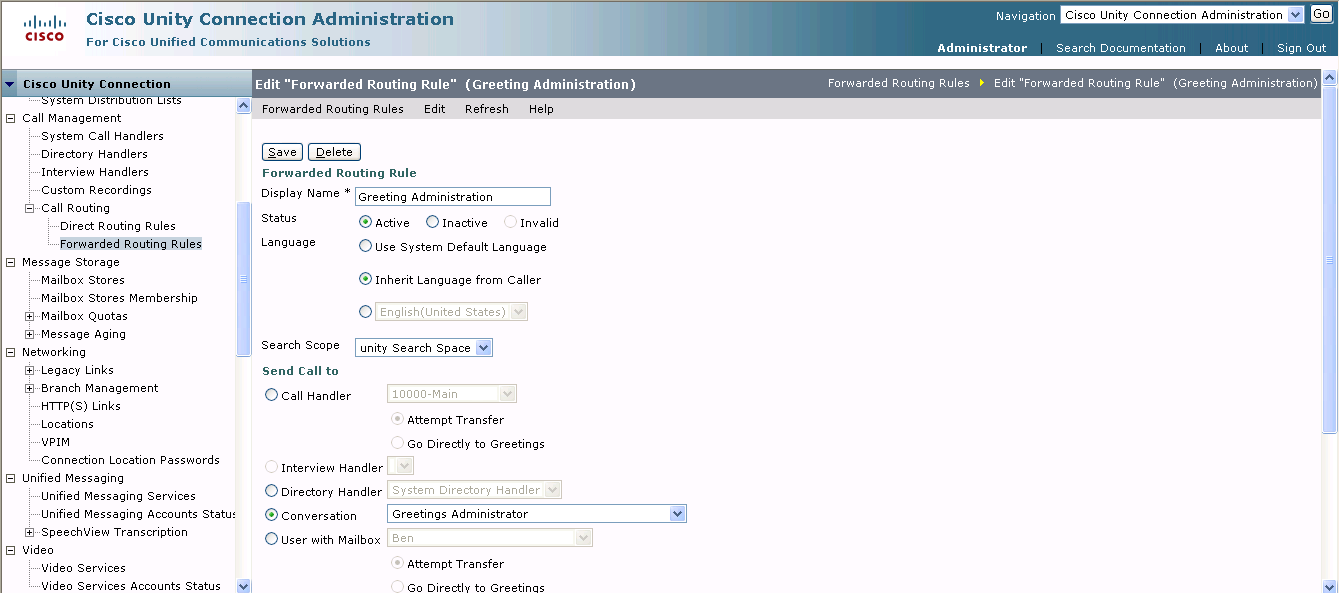Screen dimensions: 1340x593
Task: Open Connection Location Passwords in the tree
Action: [x=130, y=460]
